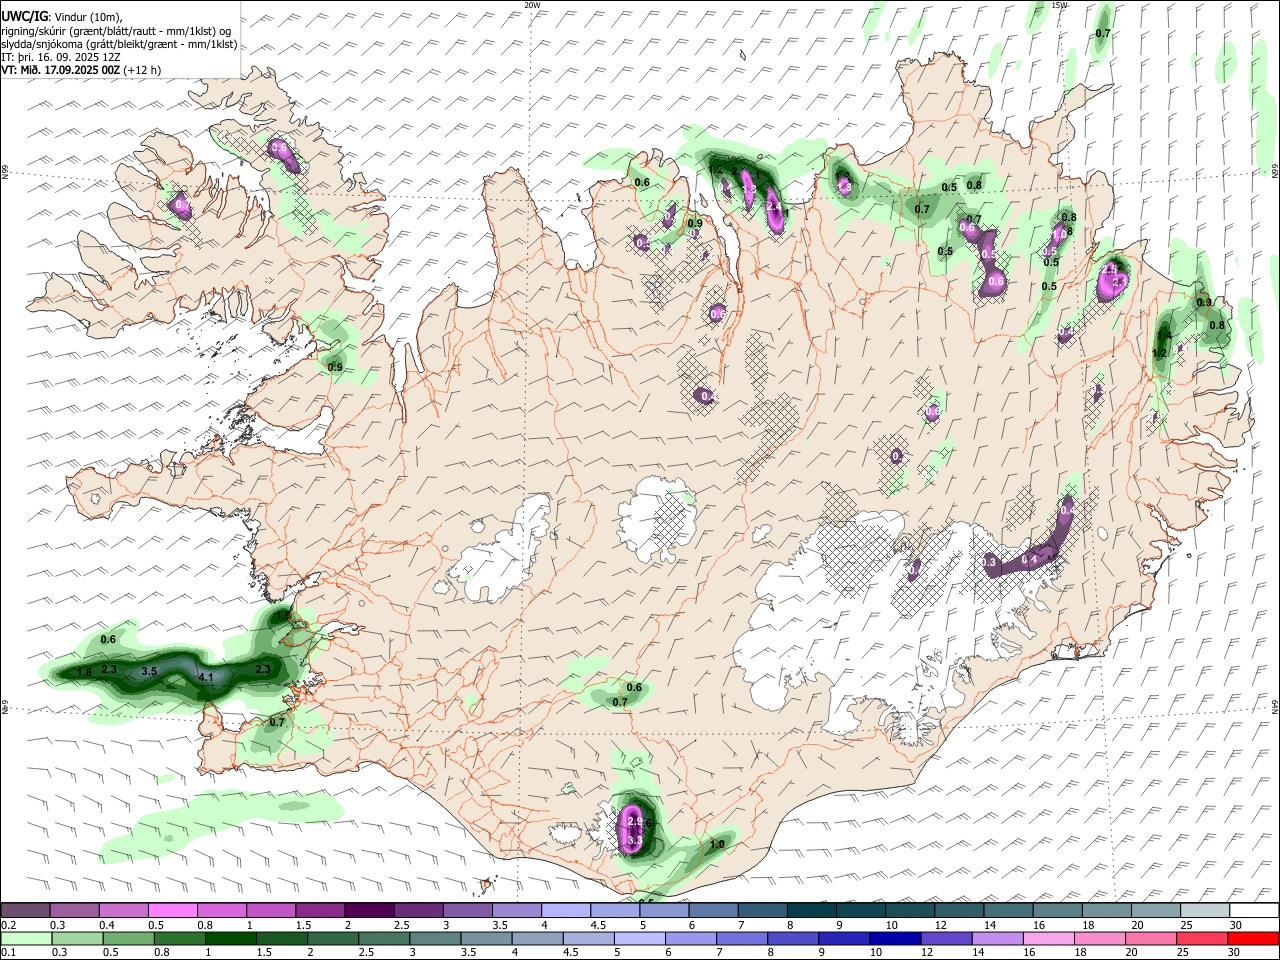Click the lavender swatch labeled 4 in snow legend
Screen dimensions: 1280x960
565,911
